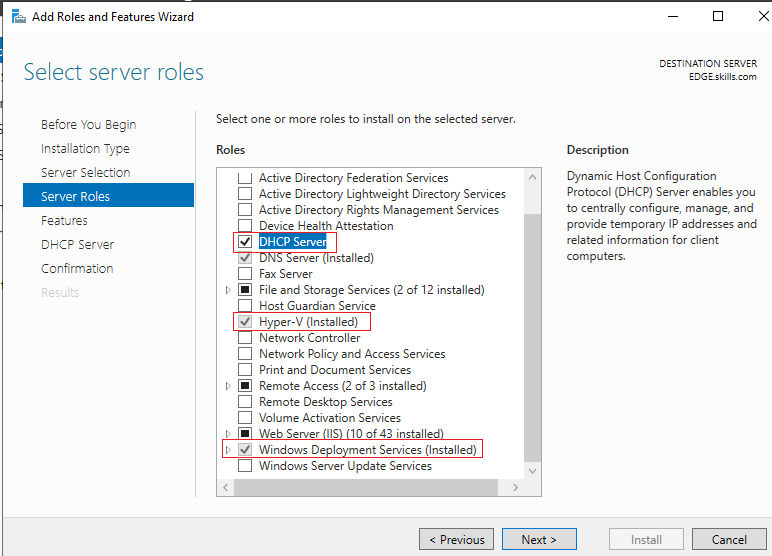Click the up arrow of roles scrollbar
Screen dimensions: 772x556
point(532,177)
